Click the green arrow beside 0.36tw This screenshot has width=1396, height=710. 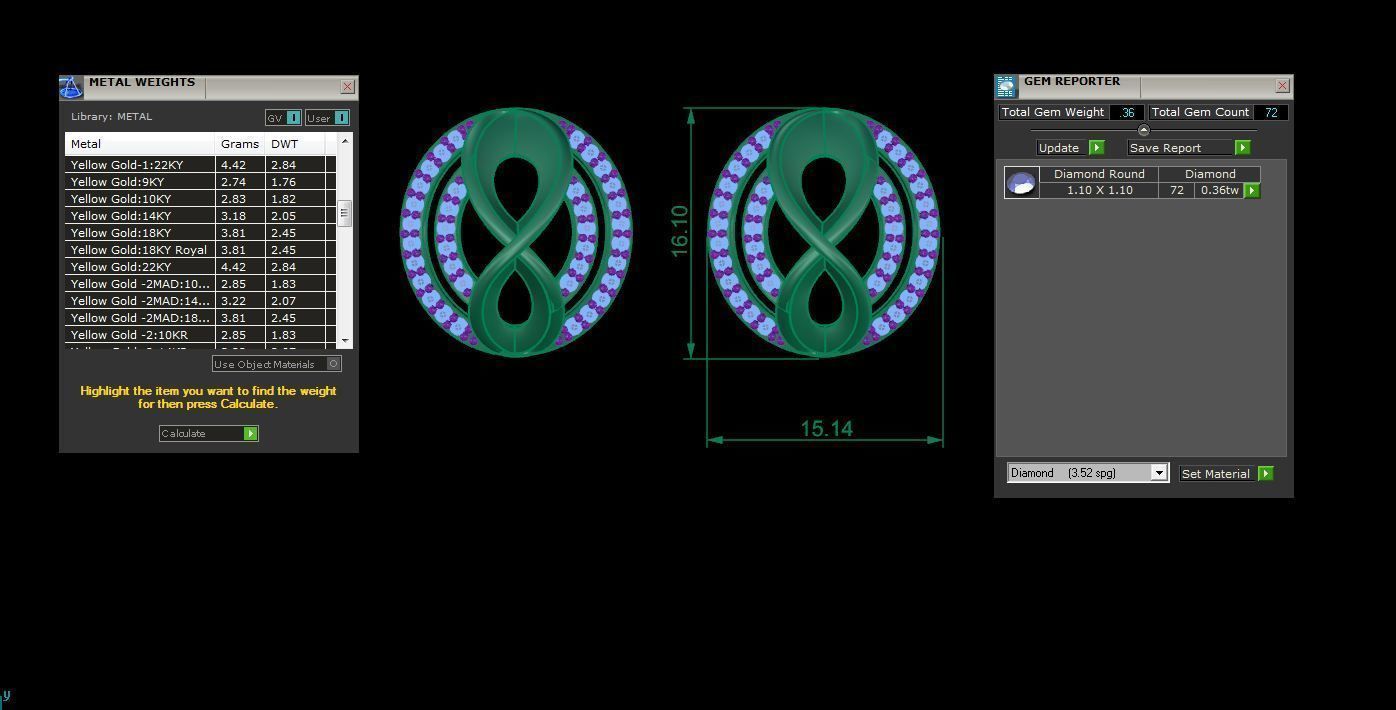(1252, 190)
